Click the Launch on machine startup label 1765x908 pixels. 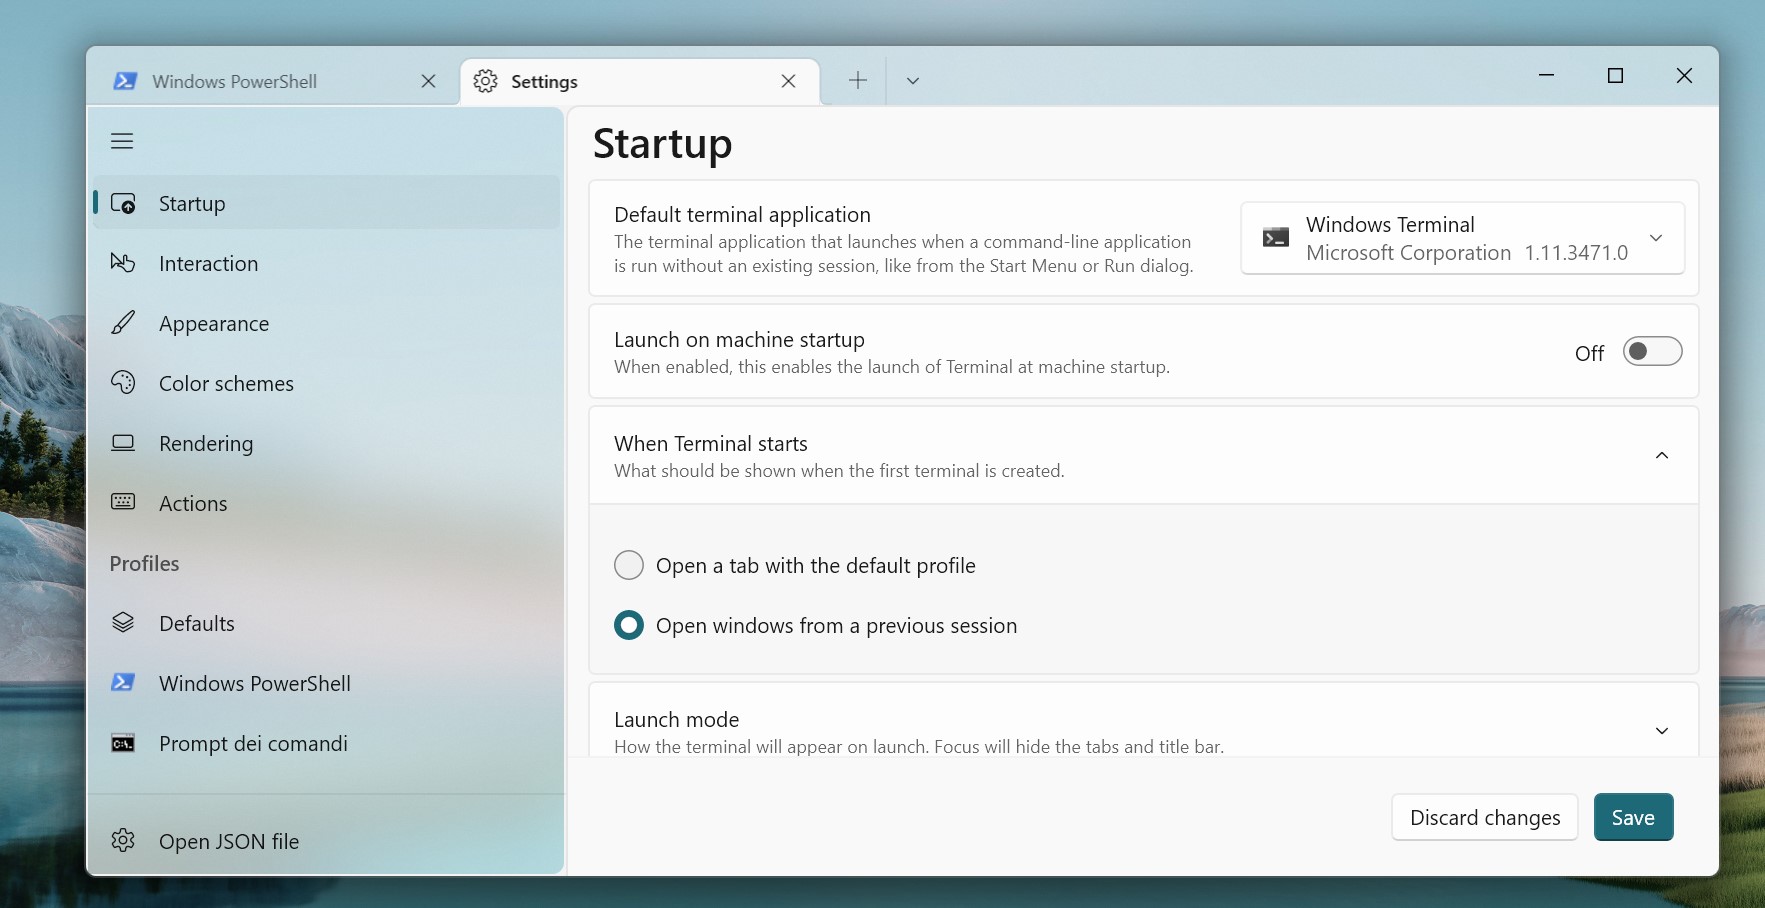click(739, 339)
